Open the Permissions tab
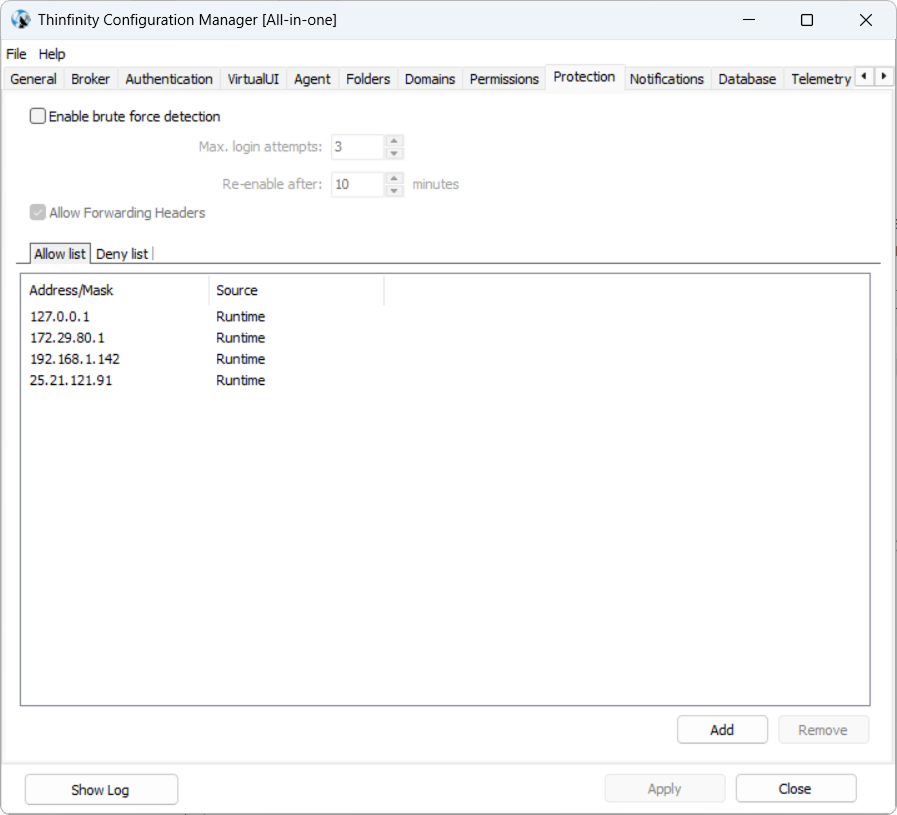This screenshot has width=897, height=815. 504,79
